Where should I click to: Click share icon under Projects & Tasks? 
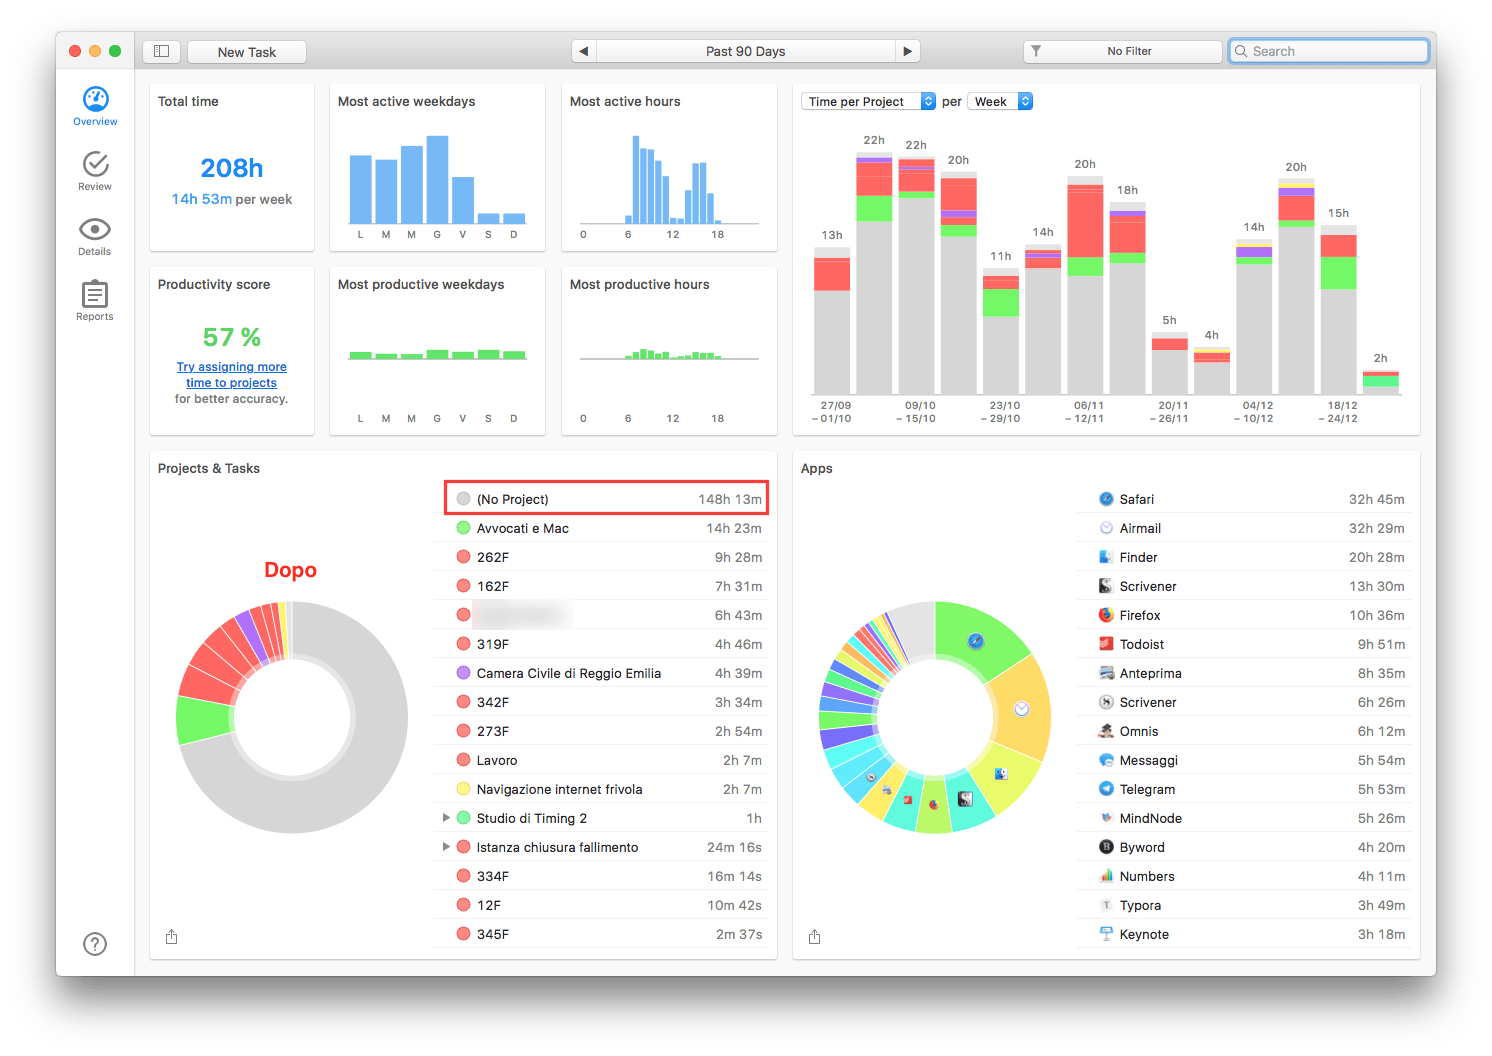pos(171,936)
